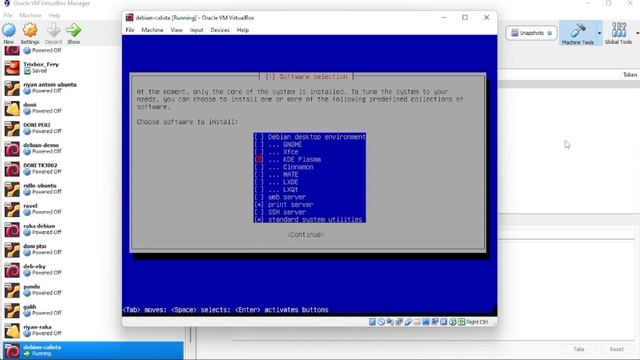Click Right Ctrl host key indicator
The image size is (640, 360).
coord(477,322)
